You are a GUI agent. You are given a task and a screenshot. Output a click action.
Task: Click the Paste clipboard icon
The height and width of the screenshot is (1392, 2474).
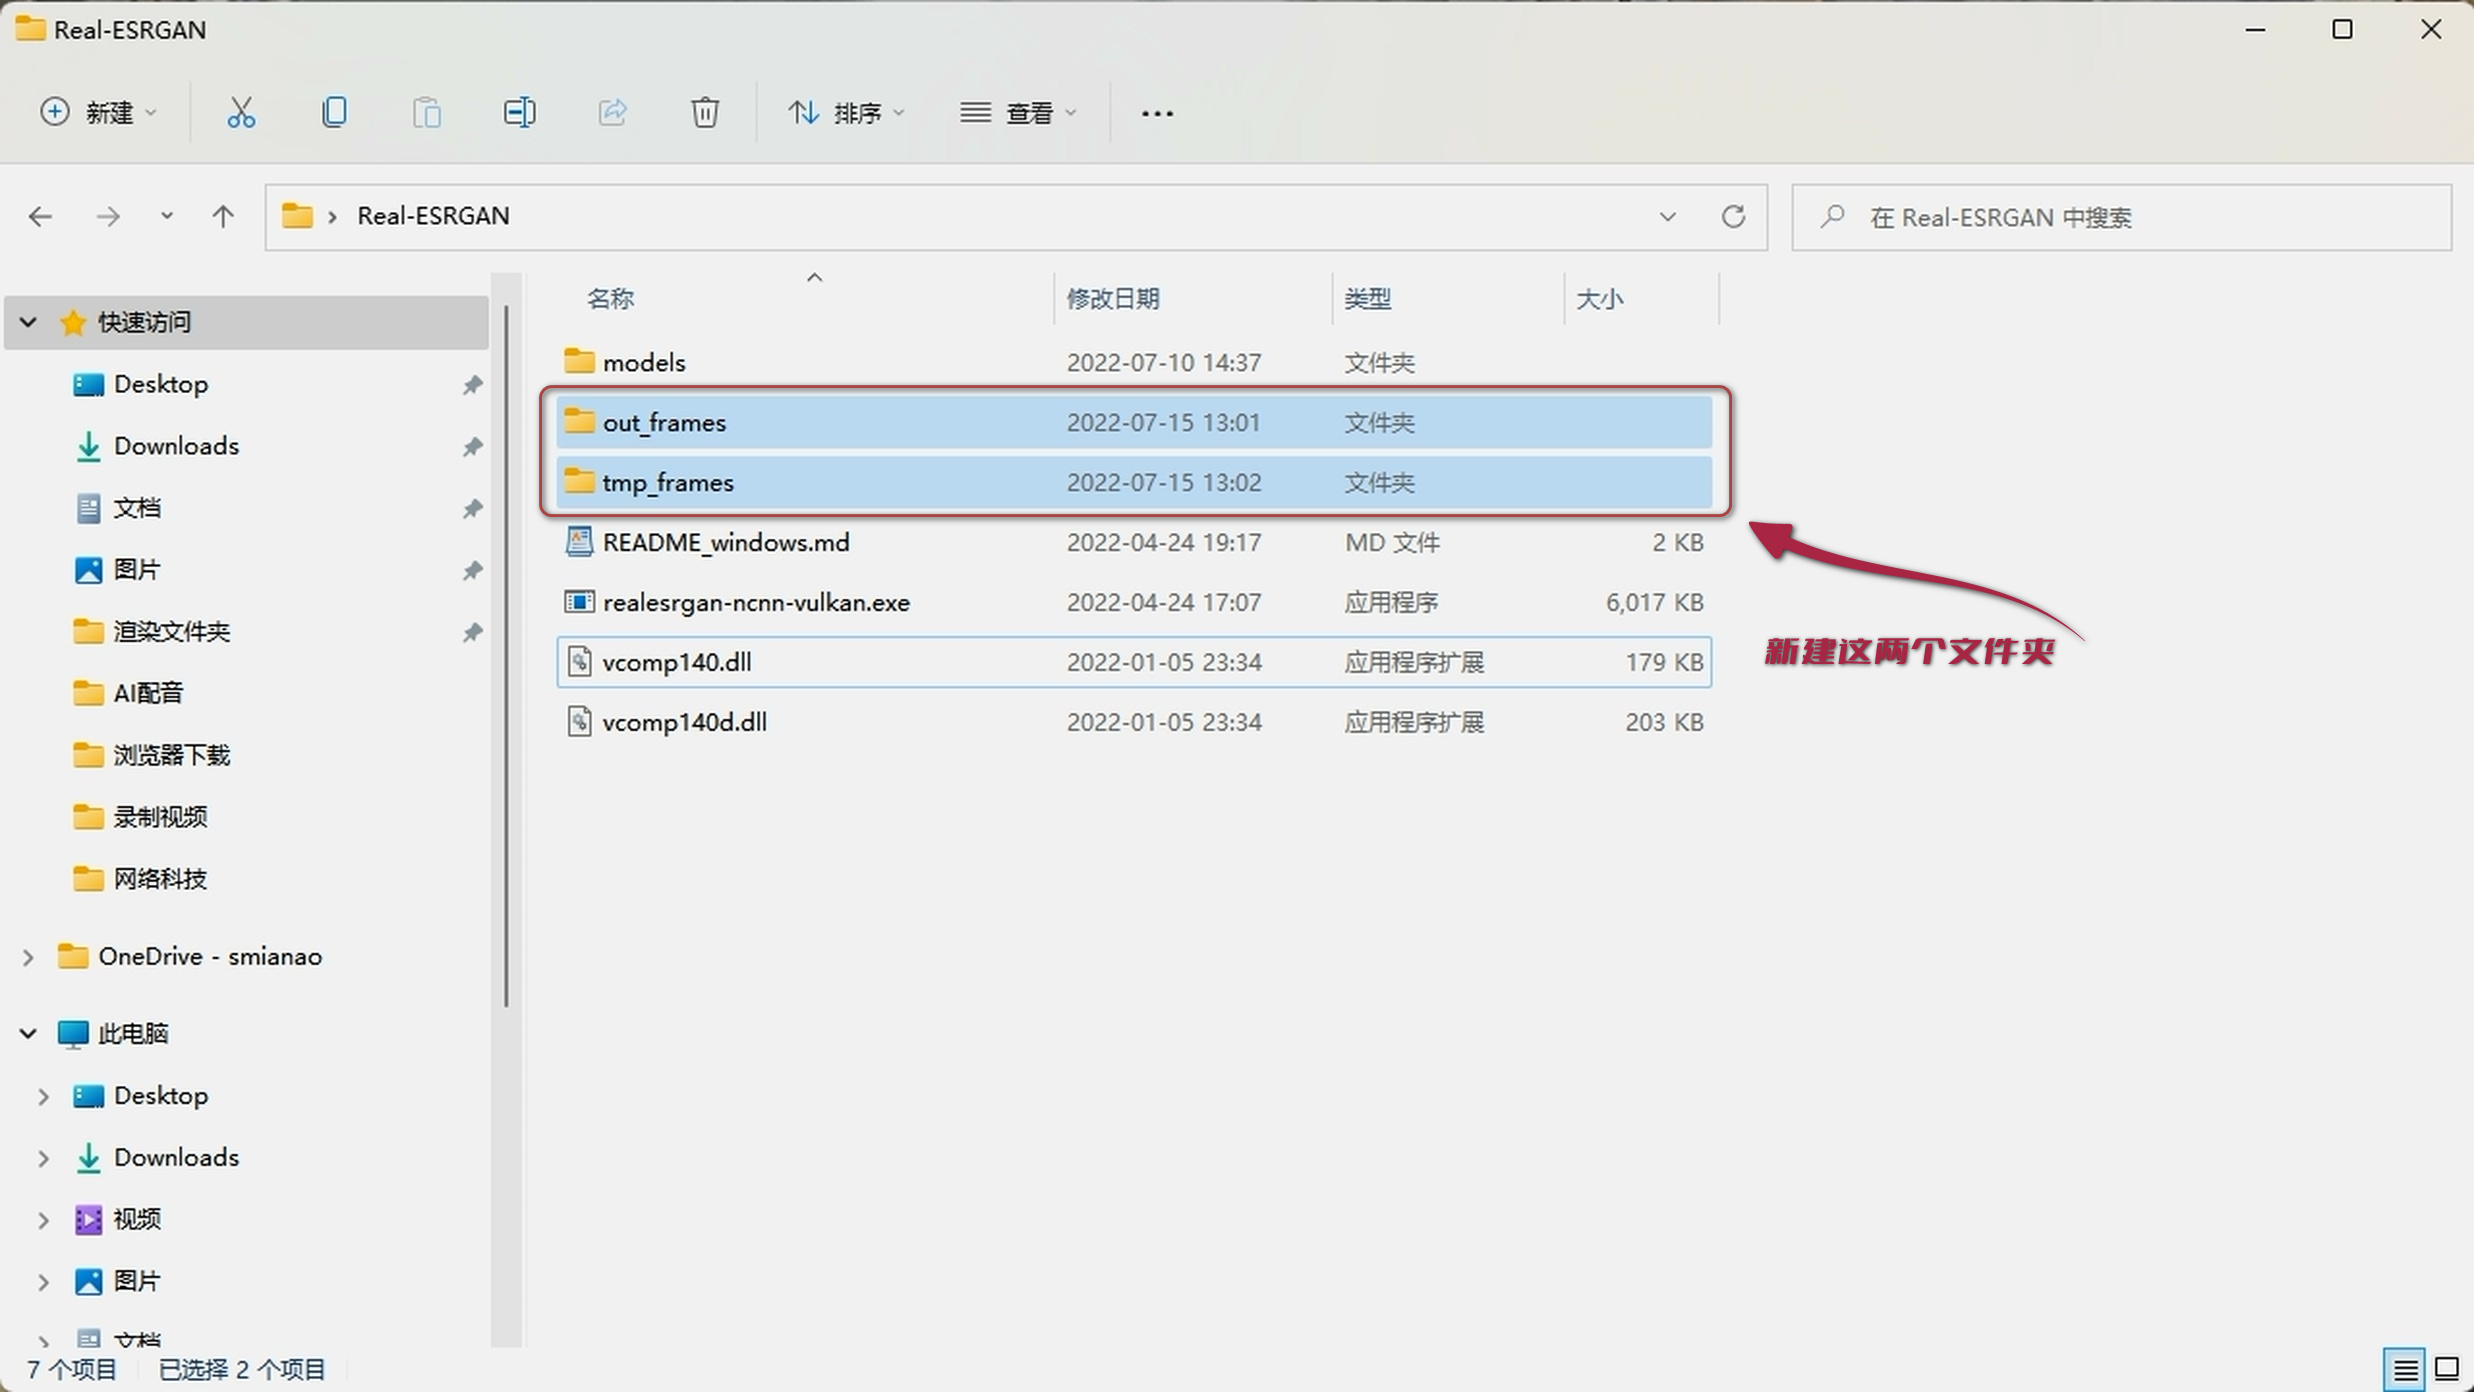(427, 112)
